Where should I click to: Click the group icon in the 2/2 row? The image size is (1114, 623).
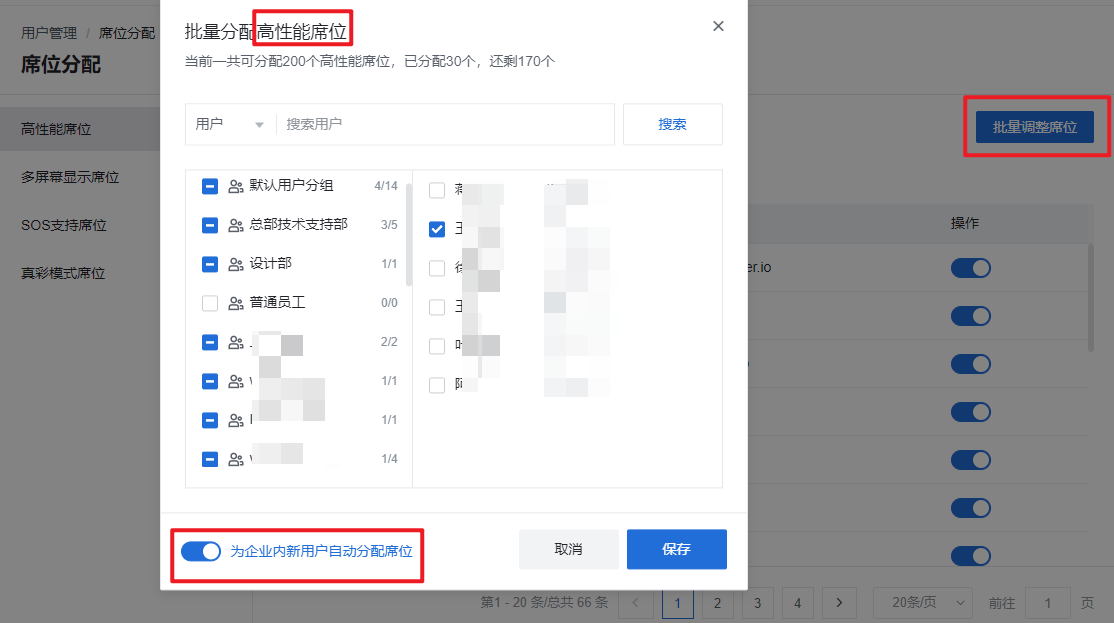236,342
